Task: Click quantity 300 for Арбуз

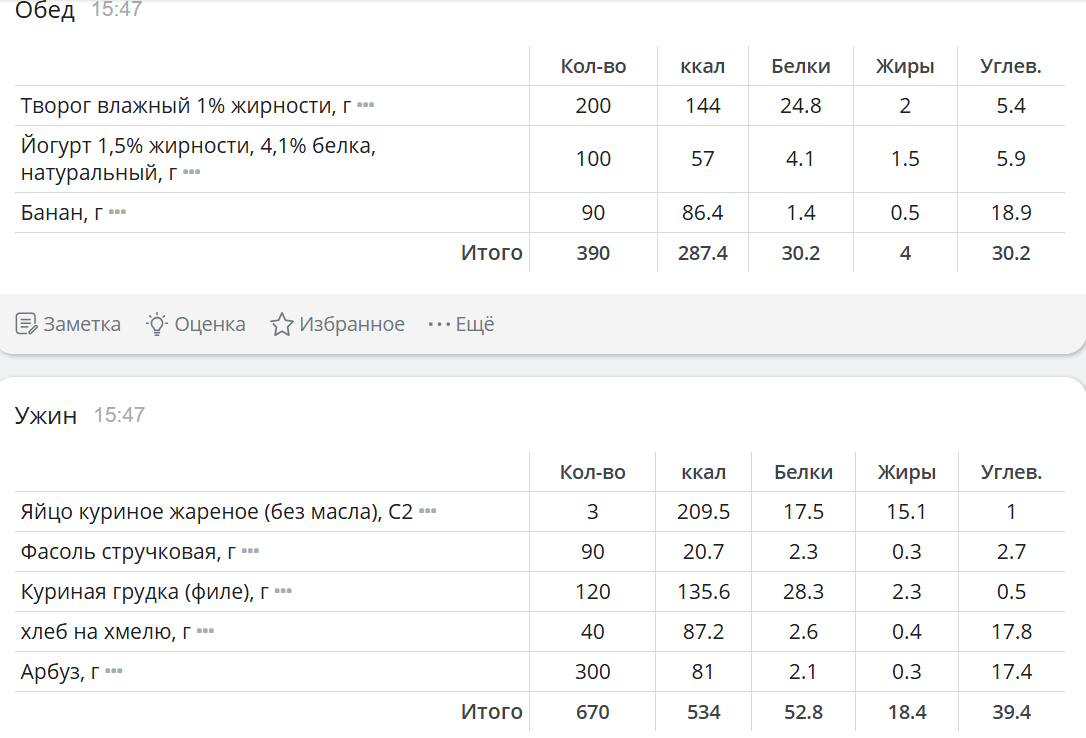Action: (x=593, y=671)
